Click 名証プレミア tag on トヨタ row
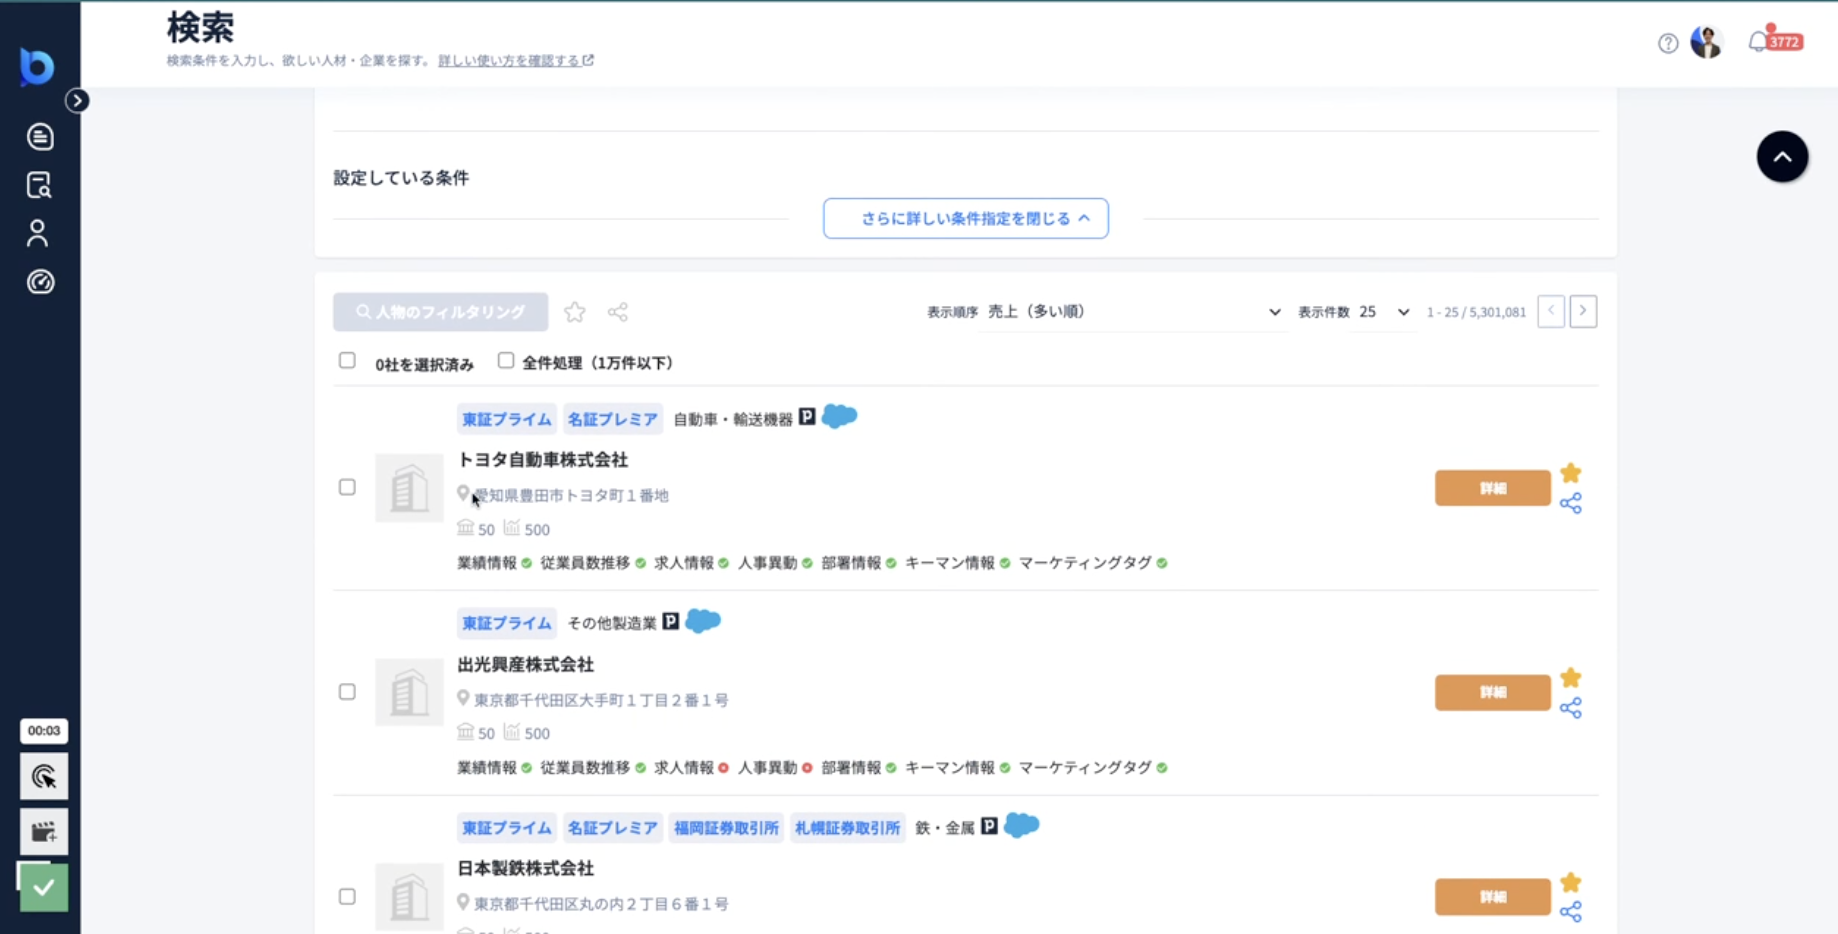This screenshot has height=934, width=1838. [613, 419]
